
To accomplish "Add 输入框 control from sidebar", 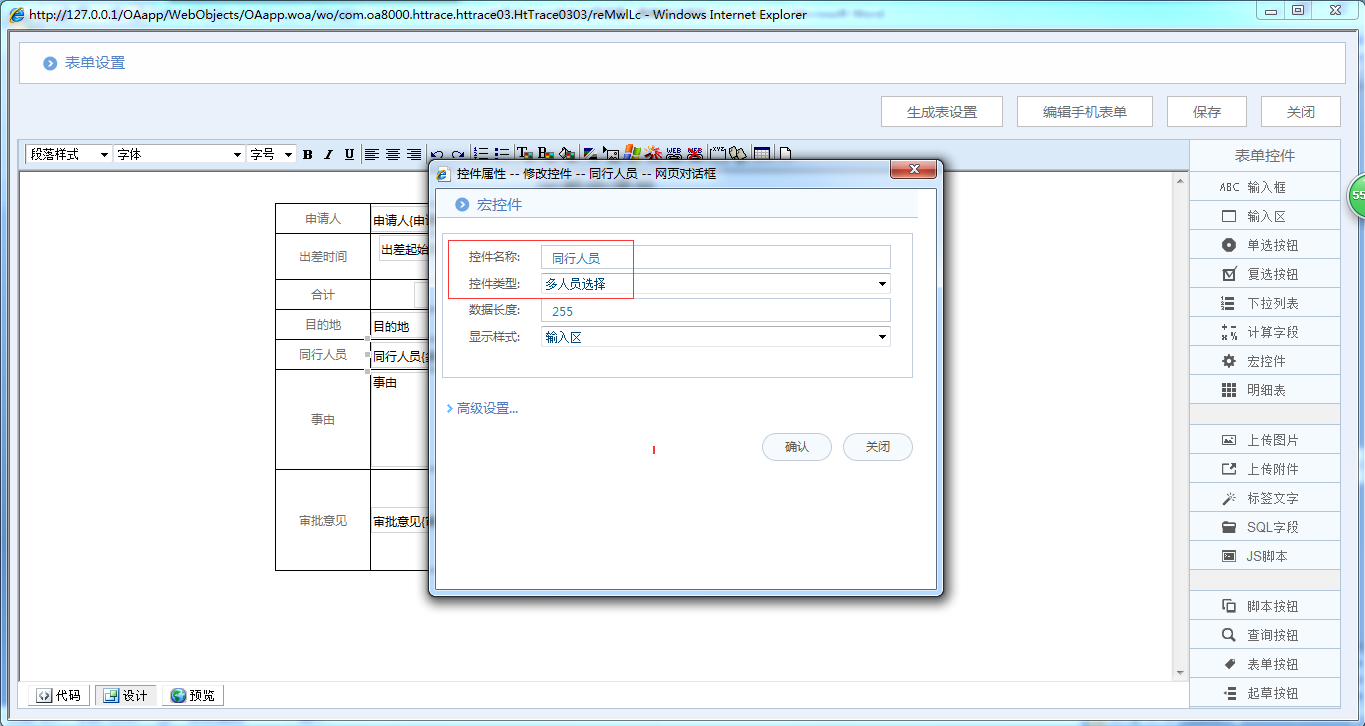I will click(x=1264, y=187).
